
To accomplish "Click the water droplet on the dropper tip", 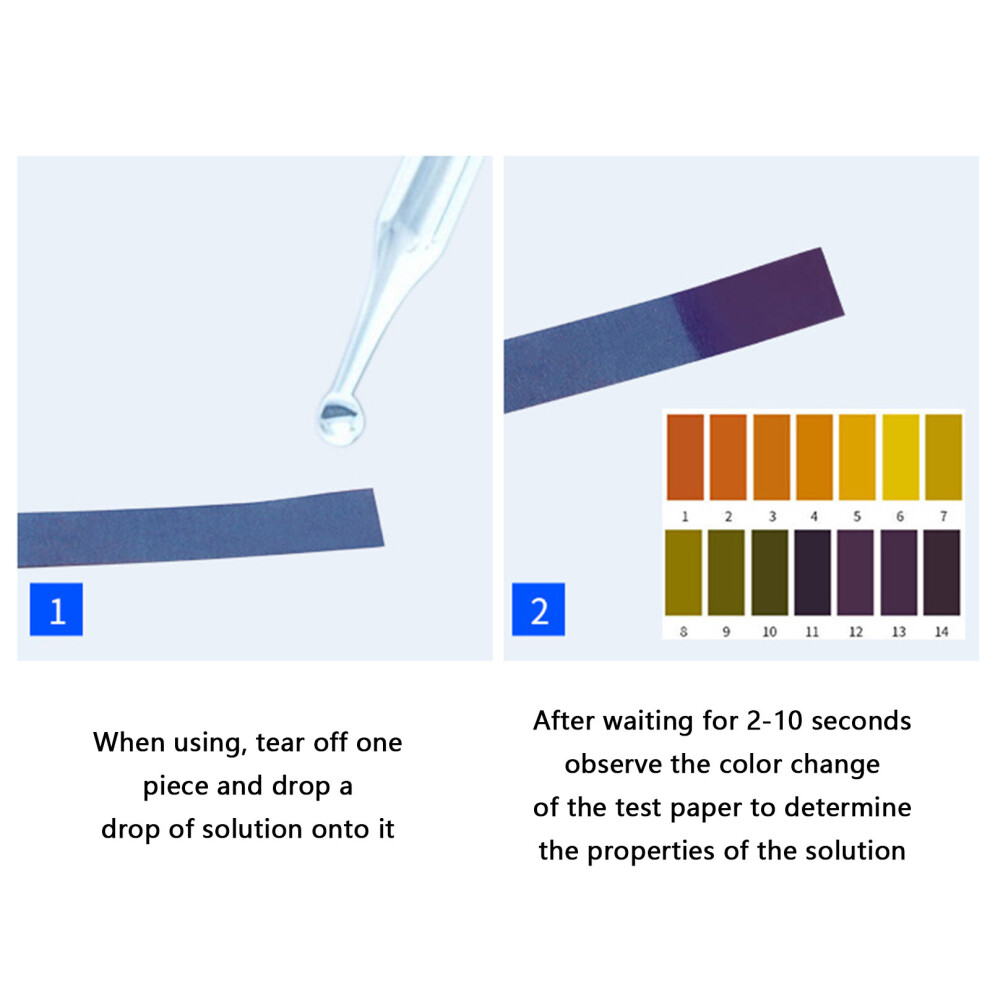I will (341, 419).
